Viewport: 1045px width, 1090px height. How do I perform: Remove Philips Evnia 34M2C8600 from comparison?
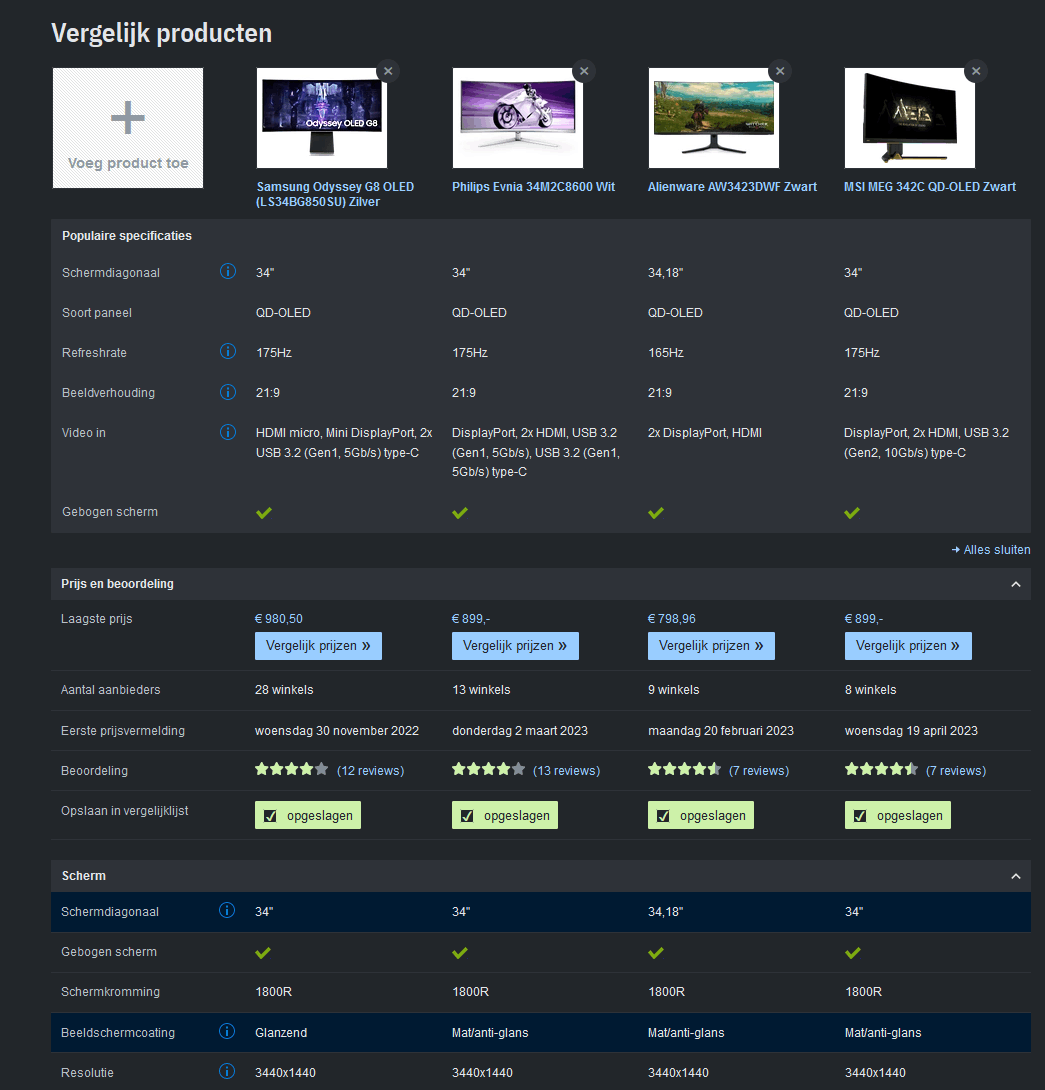584,71
